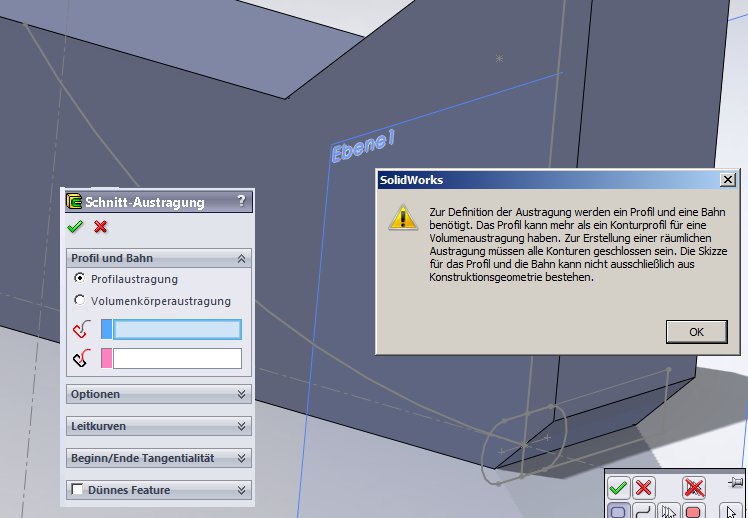
Task: Click the Optionen header label
Action: [x=95, y=394]
